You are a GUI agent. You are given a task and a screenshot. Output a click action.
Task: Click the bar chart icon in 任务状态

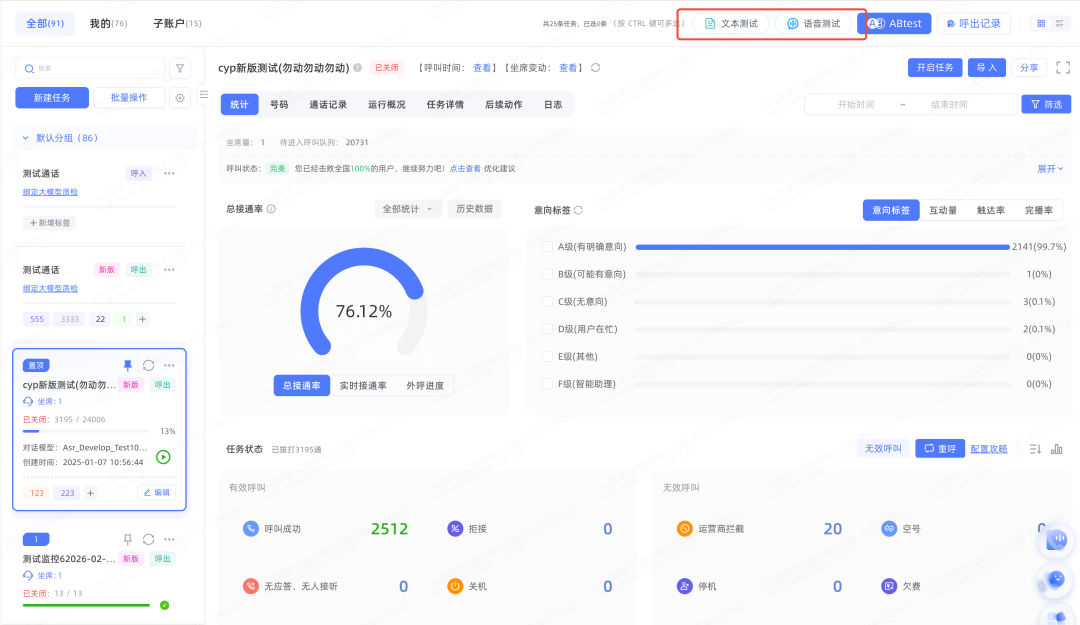[1057, 449]
